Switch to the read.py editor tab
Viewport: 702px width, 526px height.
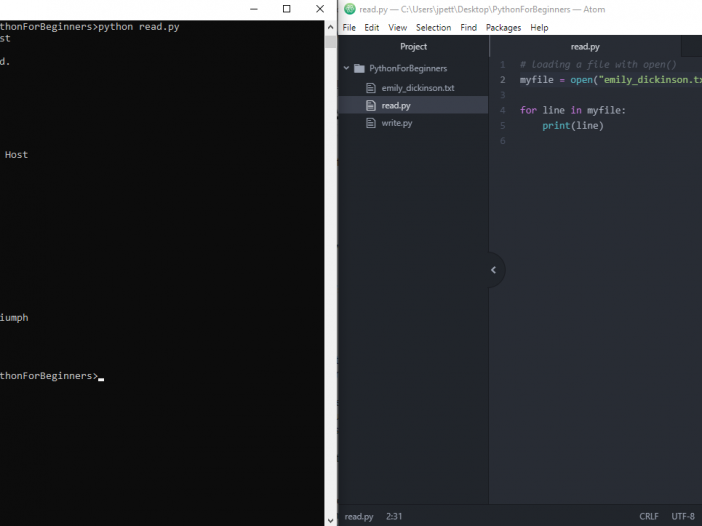585,47
